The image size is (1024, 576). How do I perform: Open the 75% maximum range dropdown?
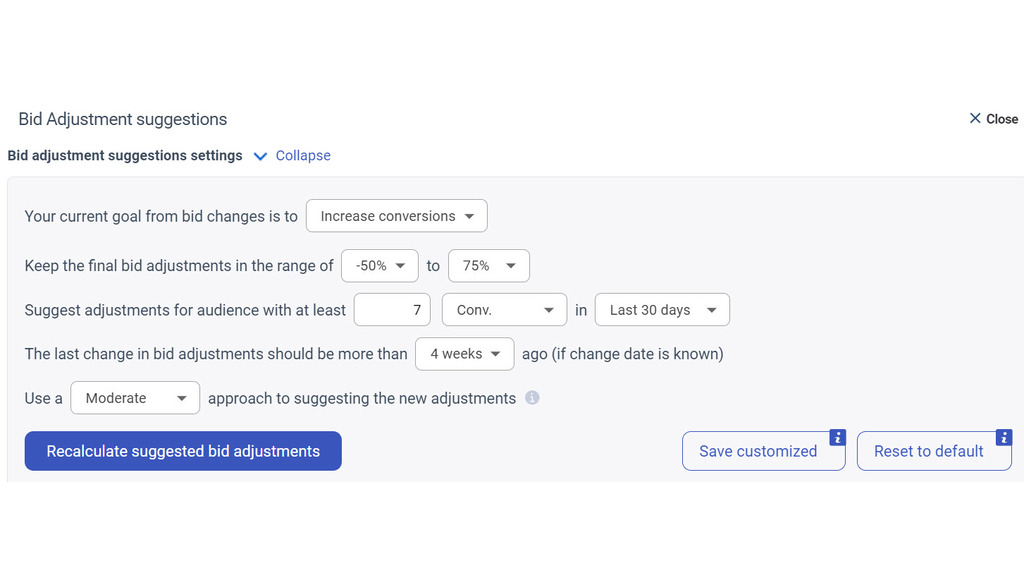488,266
